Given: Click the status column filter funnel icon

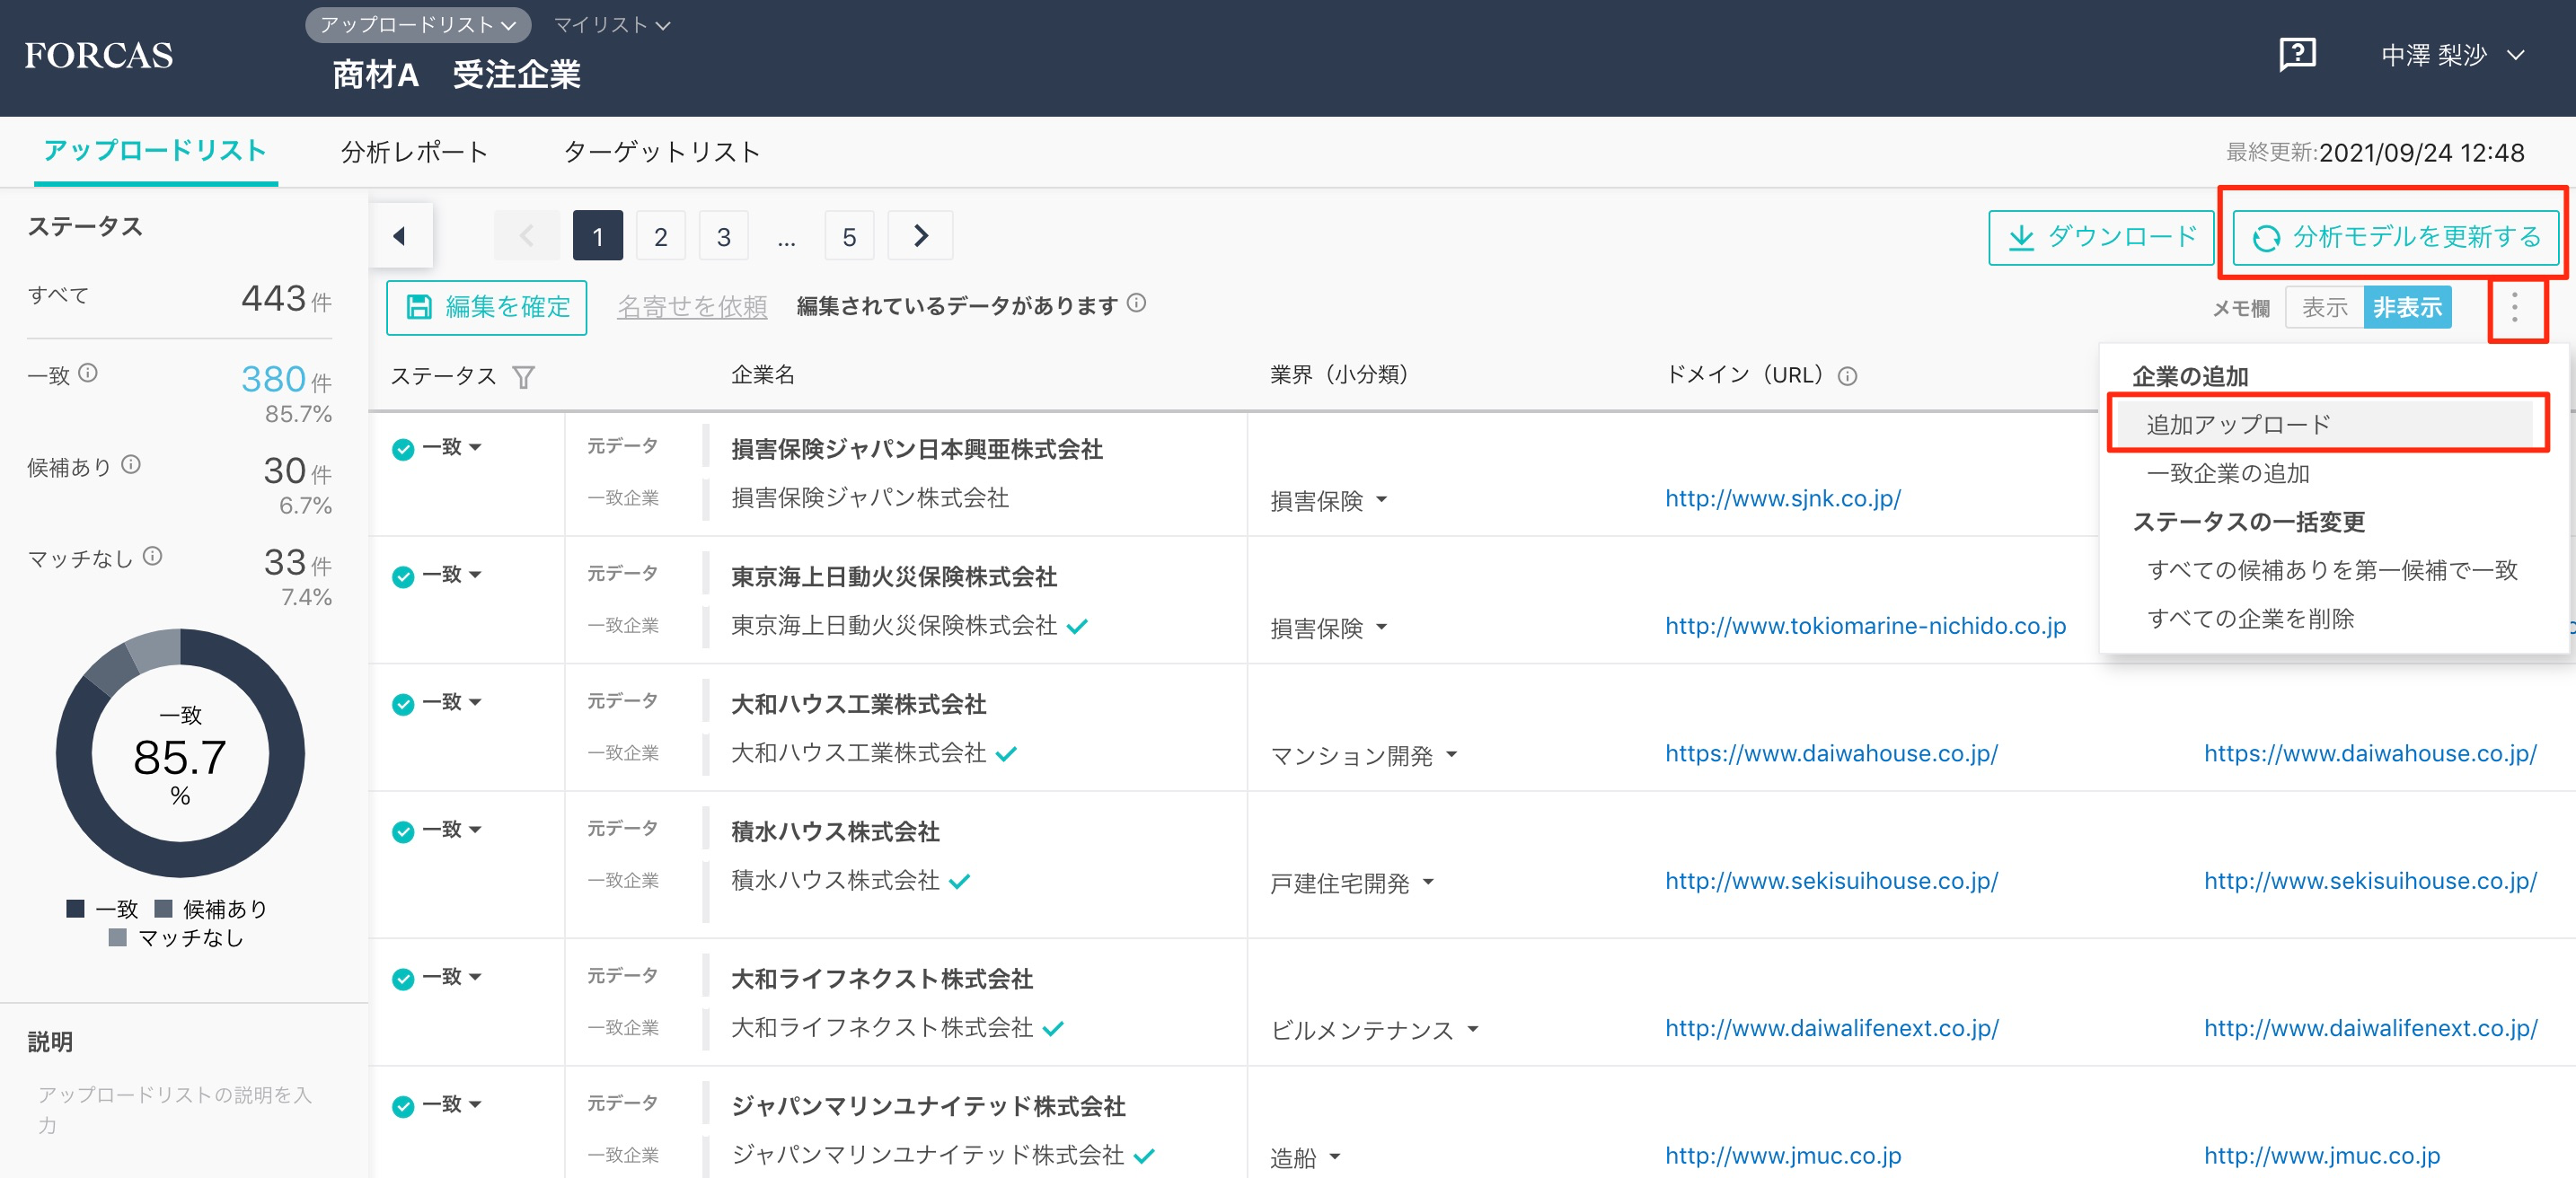Looking at the screenshot, I should tap(523, 377).
